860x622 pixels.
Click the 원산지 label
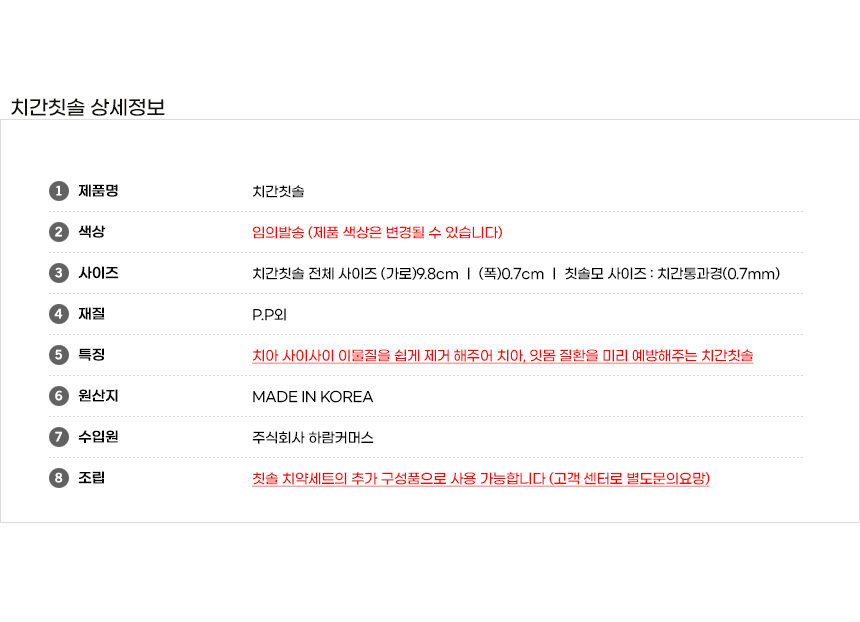tap(98, 396)
